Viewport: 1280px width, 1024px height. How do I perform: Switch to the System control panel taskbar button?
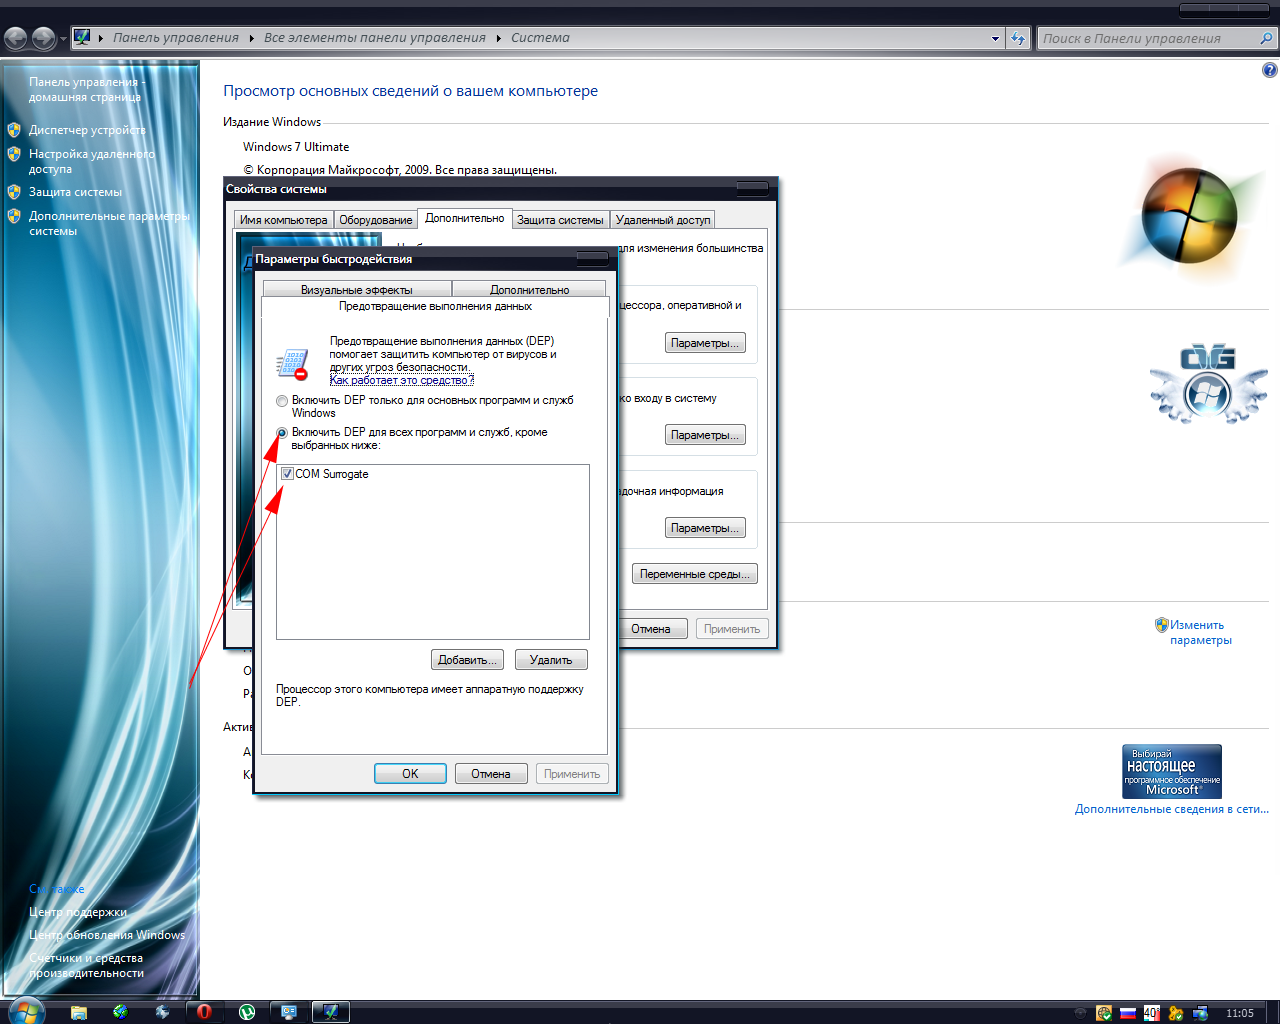tap(331, 1012)
